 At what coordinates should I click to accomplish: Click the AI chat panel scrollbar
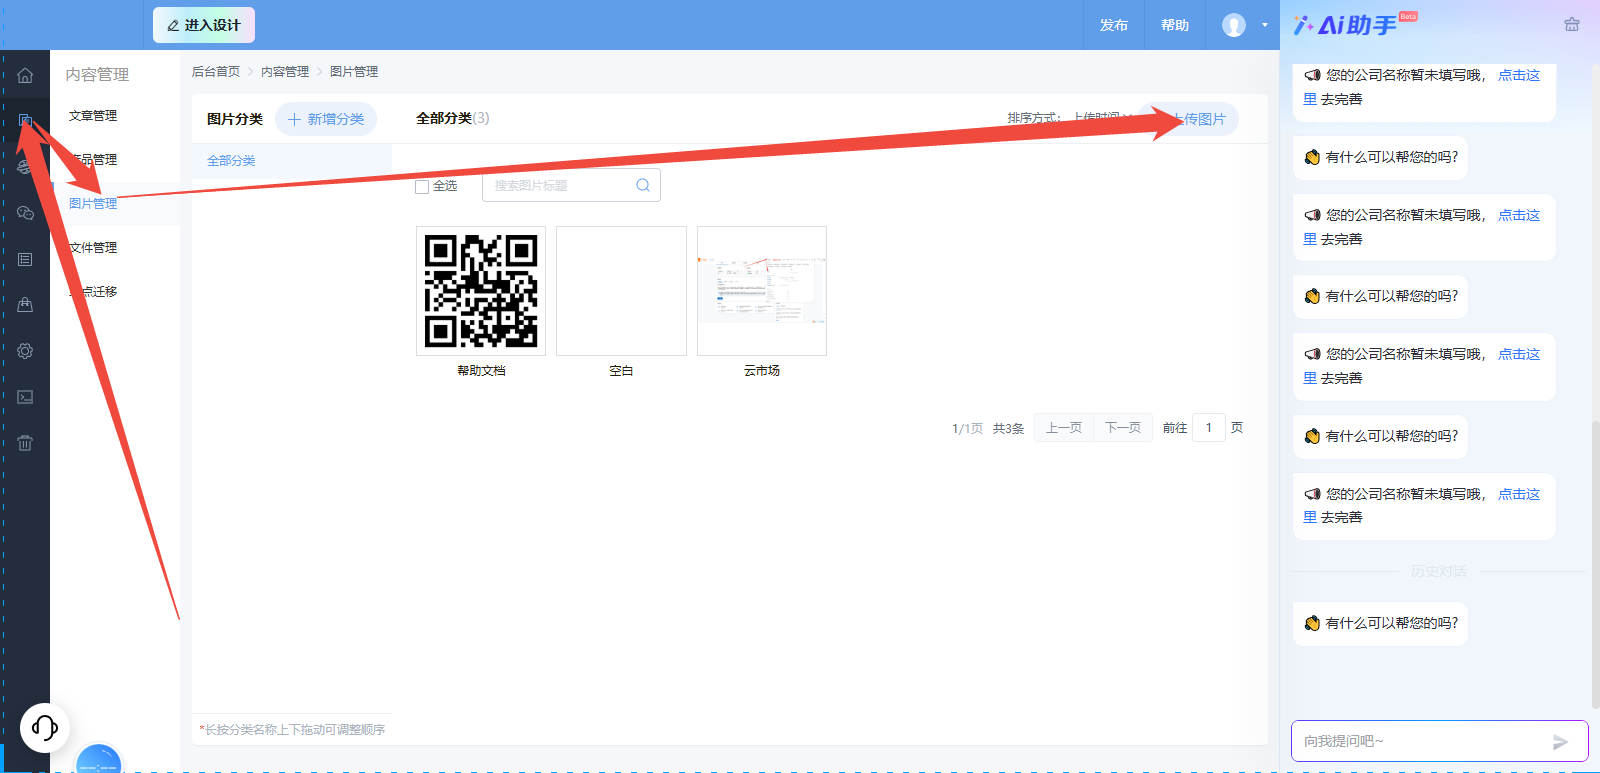tap(1595, 565)
